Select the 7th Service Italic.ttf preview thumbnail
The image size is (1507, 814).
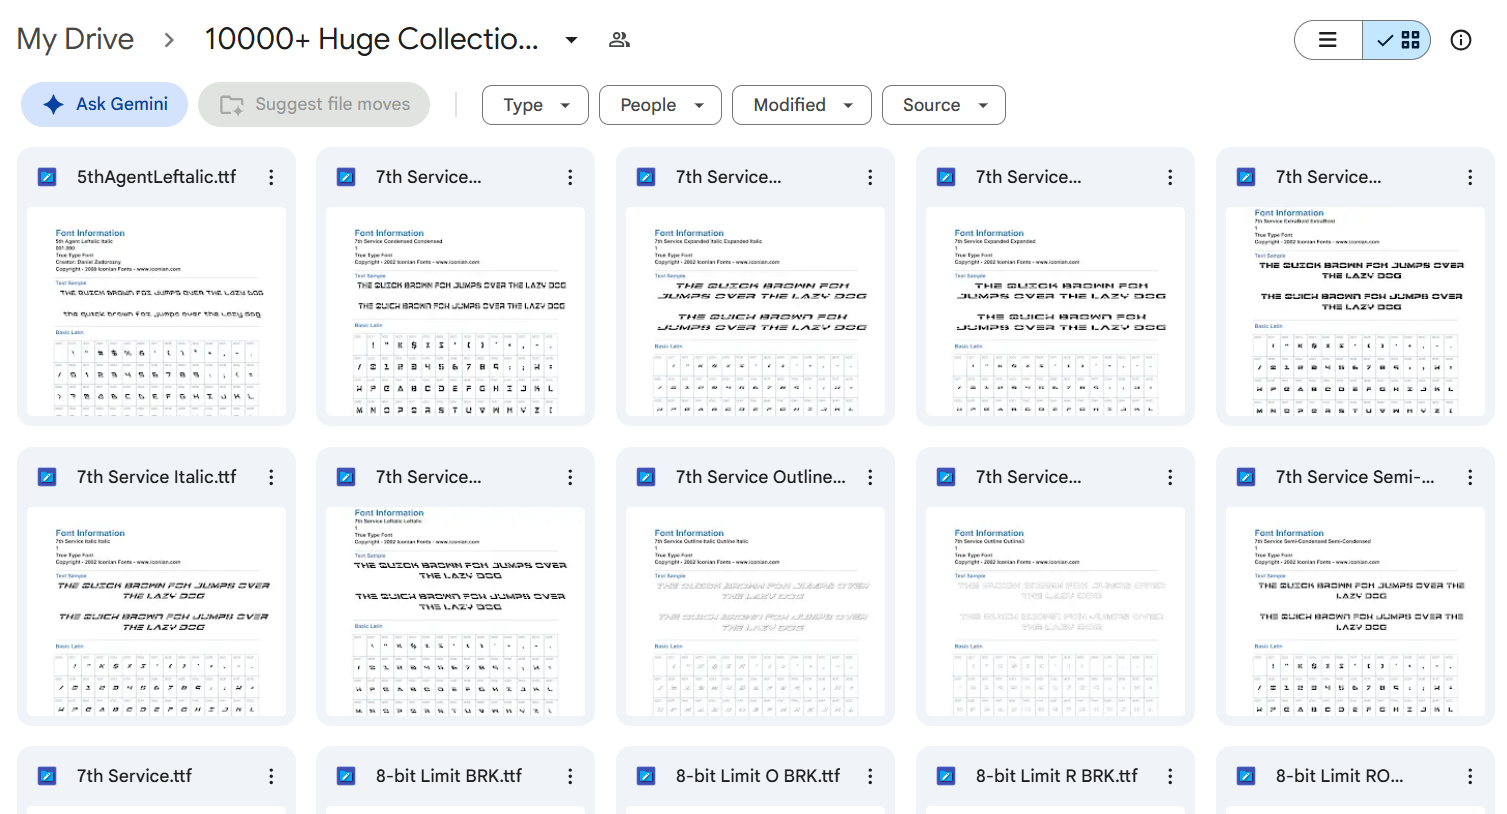[156, 612]
